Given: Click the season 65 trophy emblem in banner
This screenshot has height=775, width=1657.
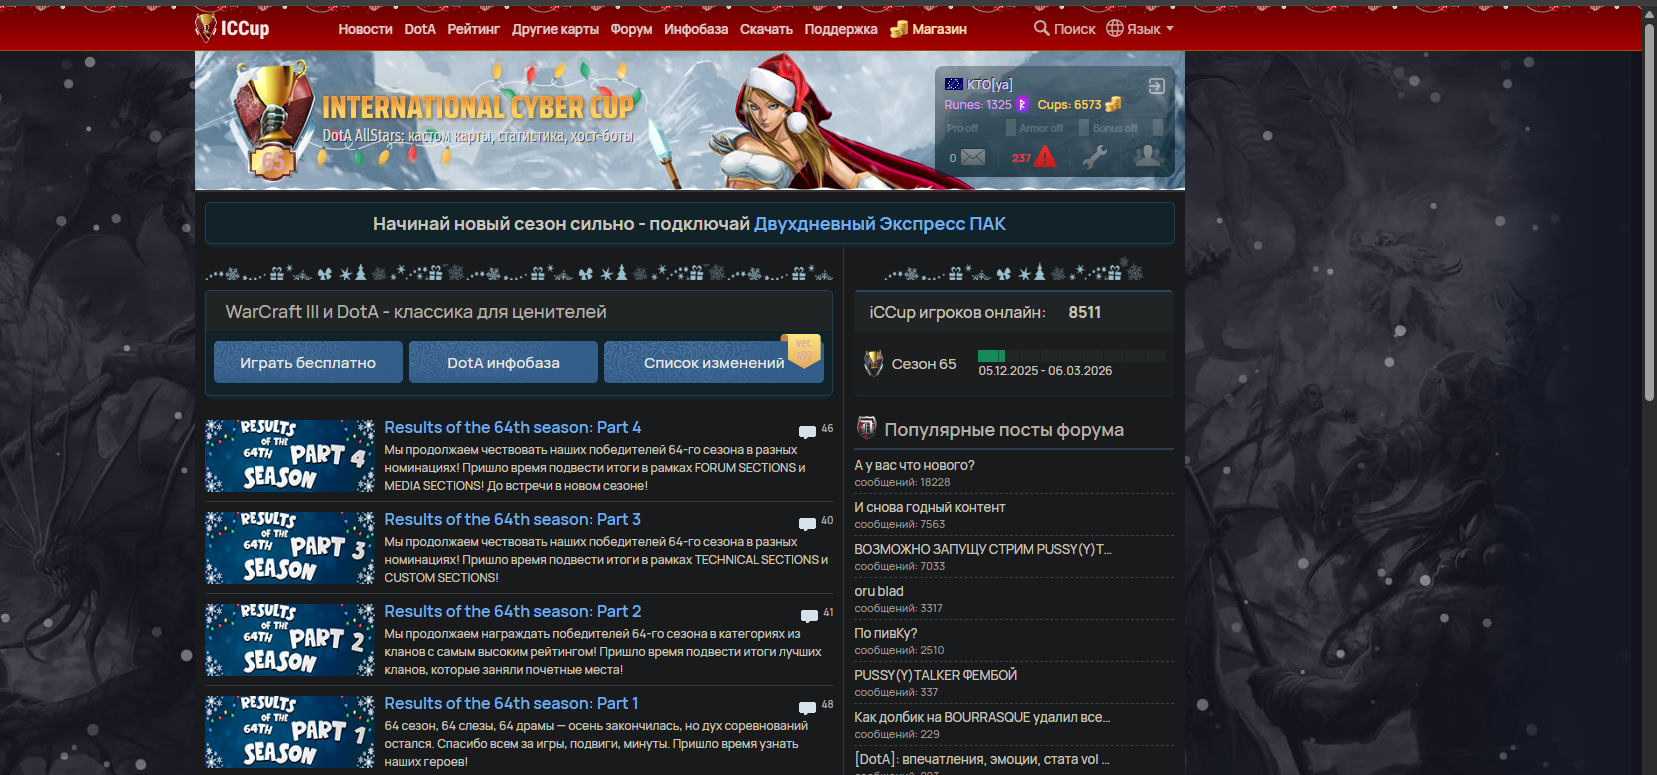Looking at the screenshot, I should point(271,119).
